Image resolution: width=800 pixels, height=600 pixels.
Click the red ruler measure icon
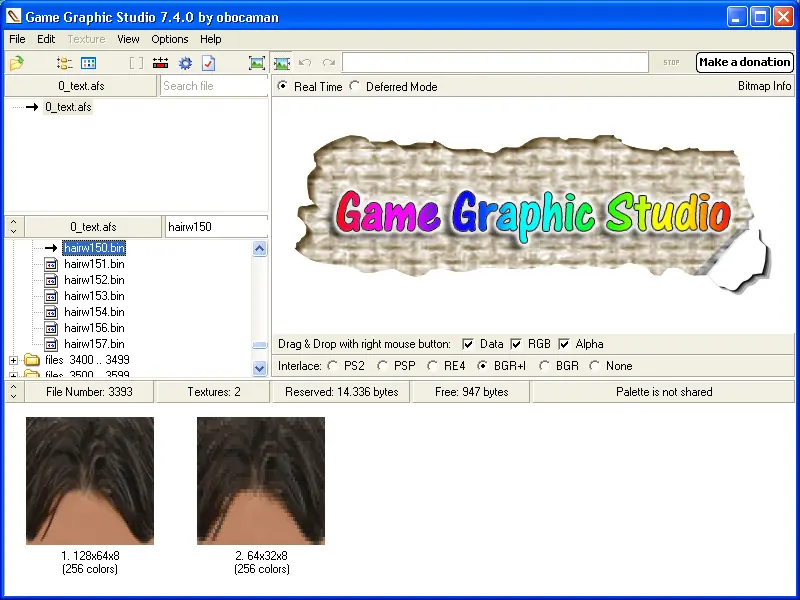tap(160, 63)
